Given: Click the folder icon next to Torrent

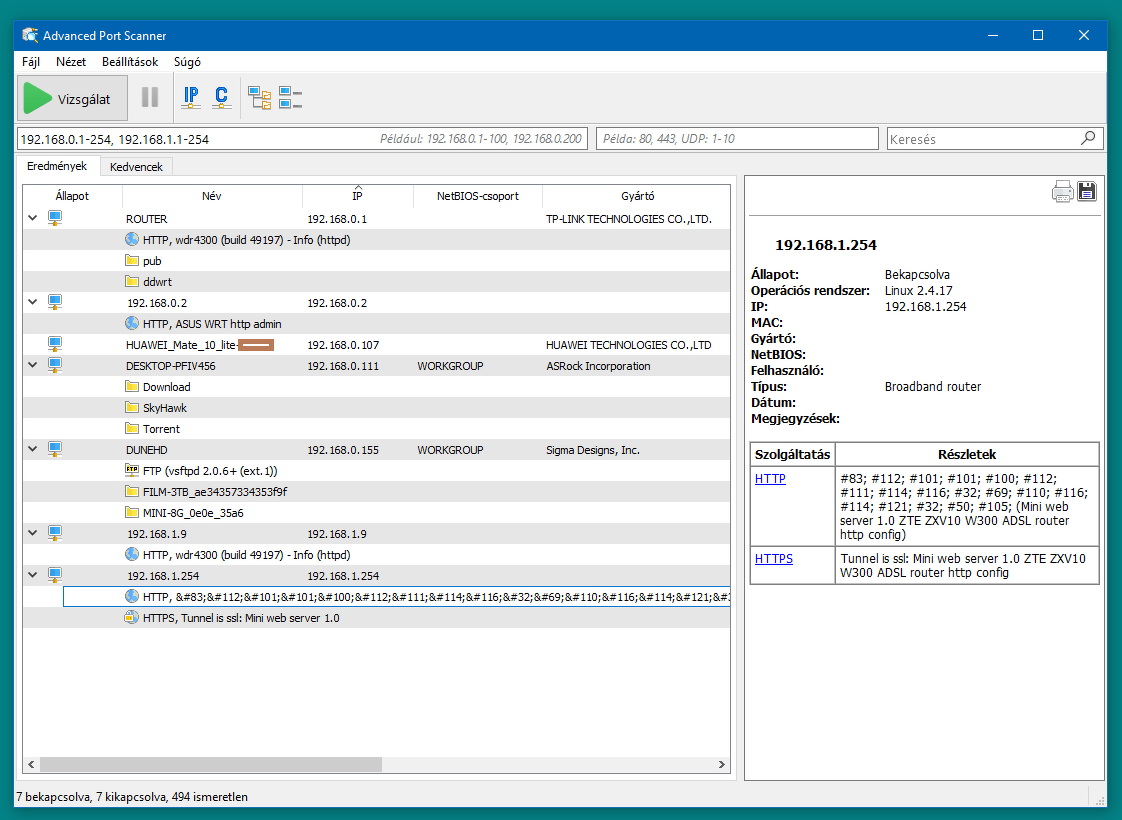Looking at the screenshot, I should point(132,428).
